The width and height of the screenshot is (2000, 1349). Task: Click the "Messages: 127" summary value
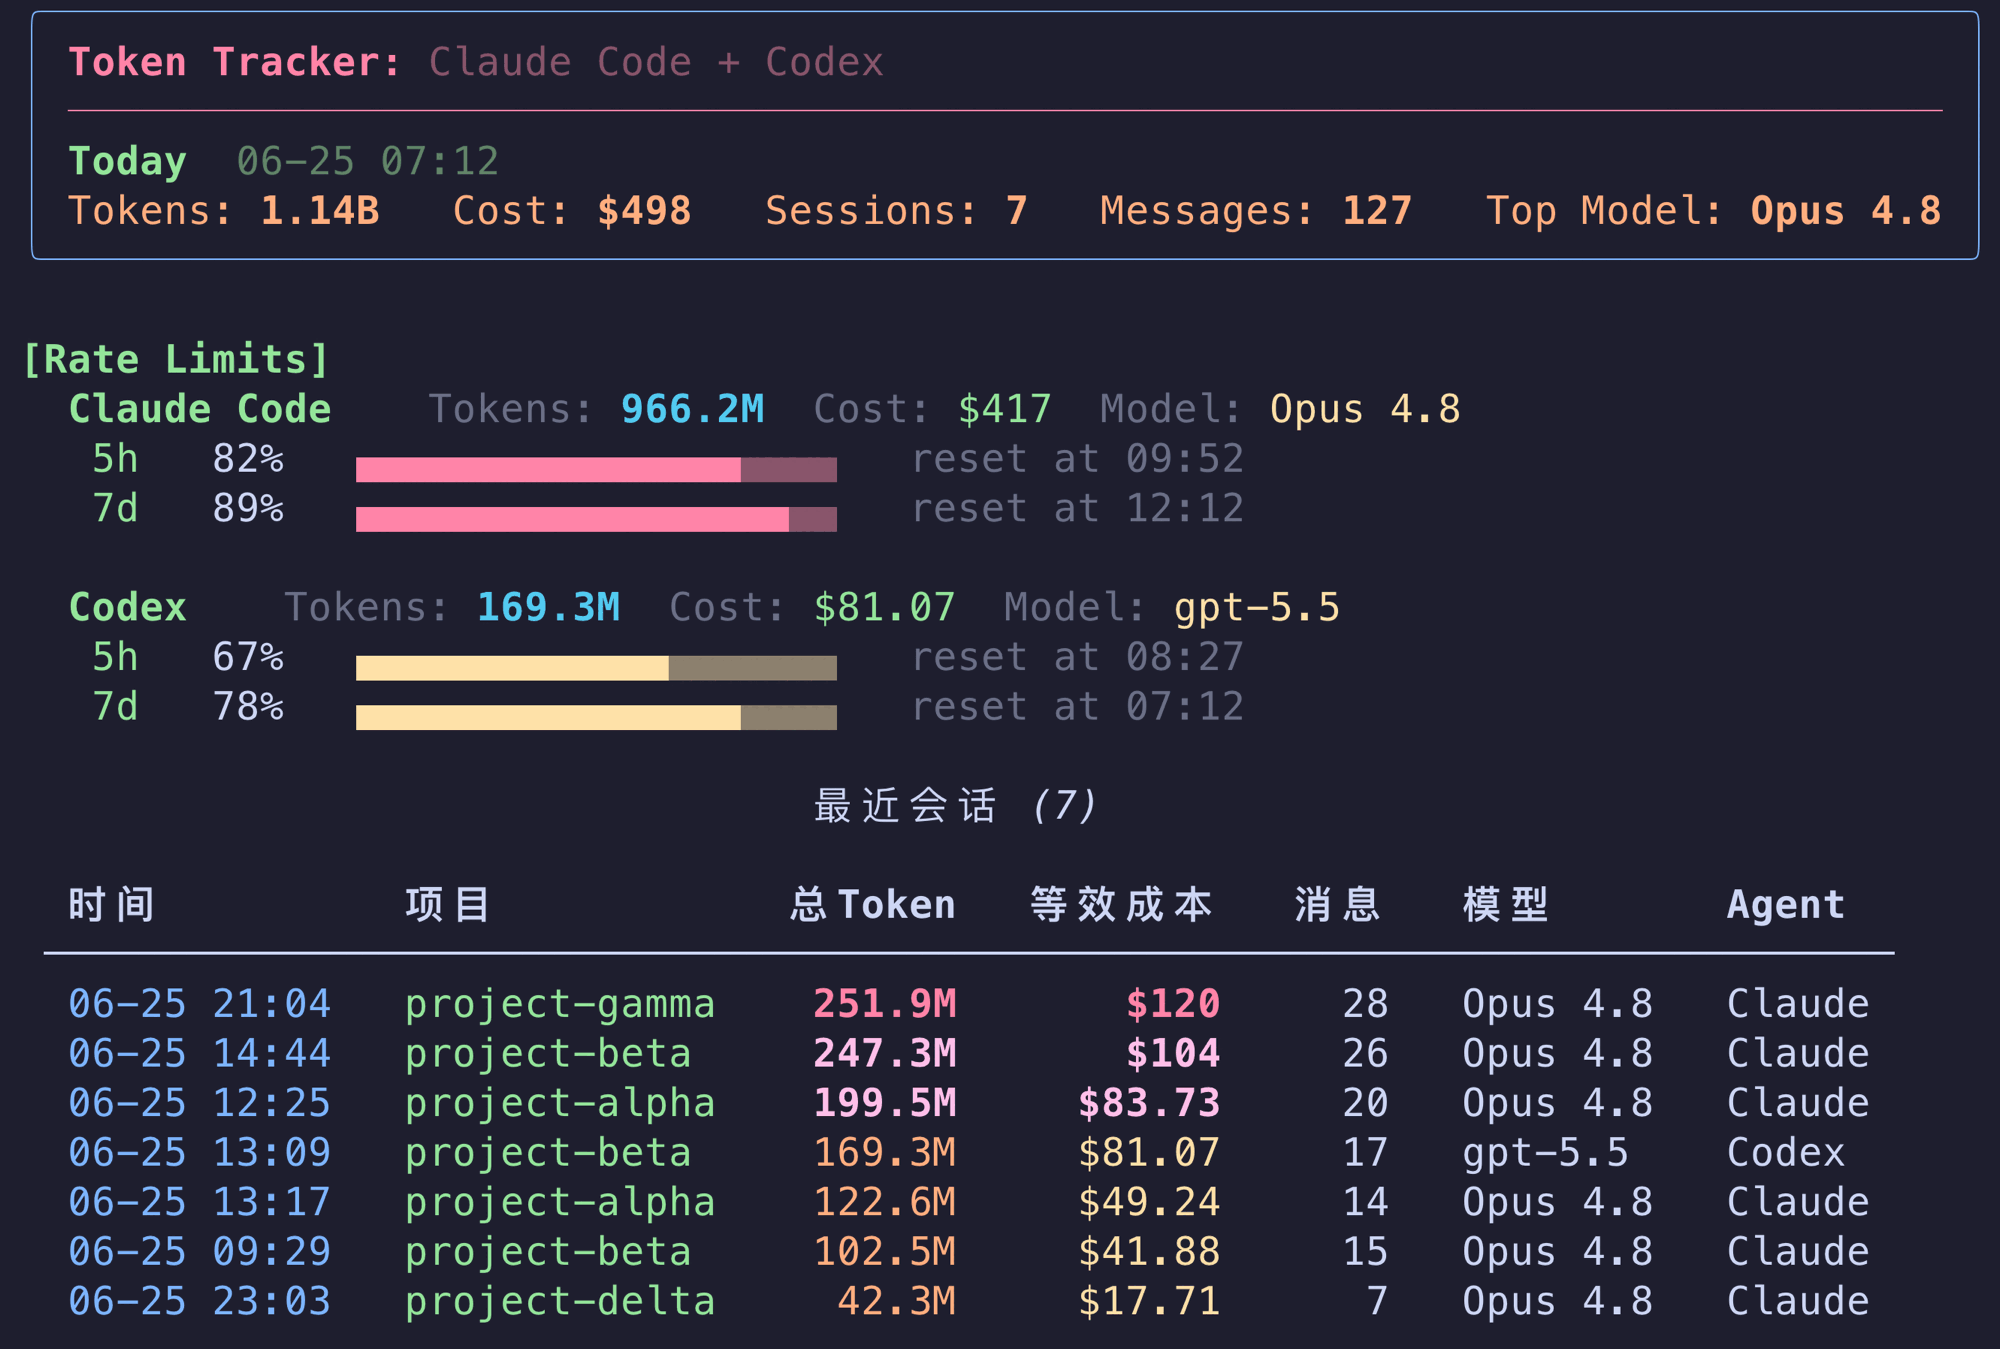click(1256, 211)
